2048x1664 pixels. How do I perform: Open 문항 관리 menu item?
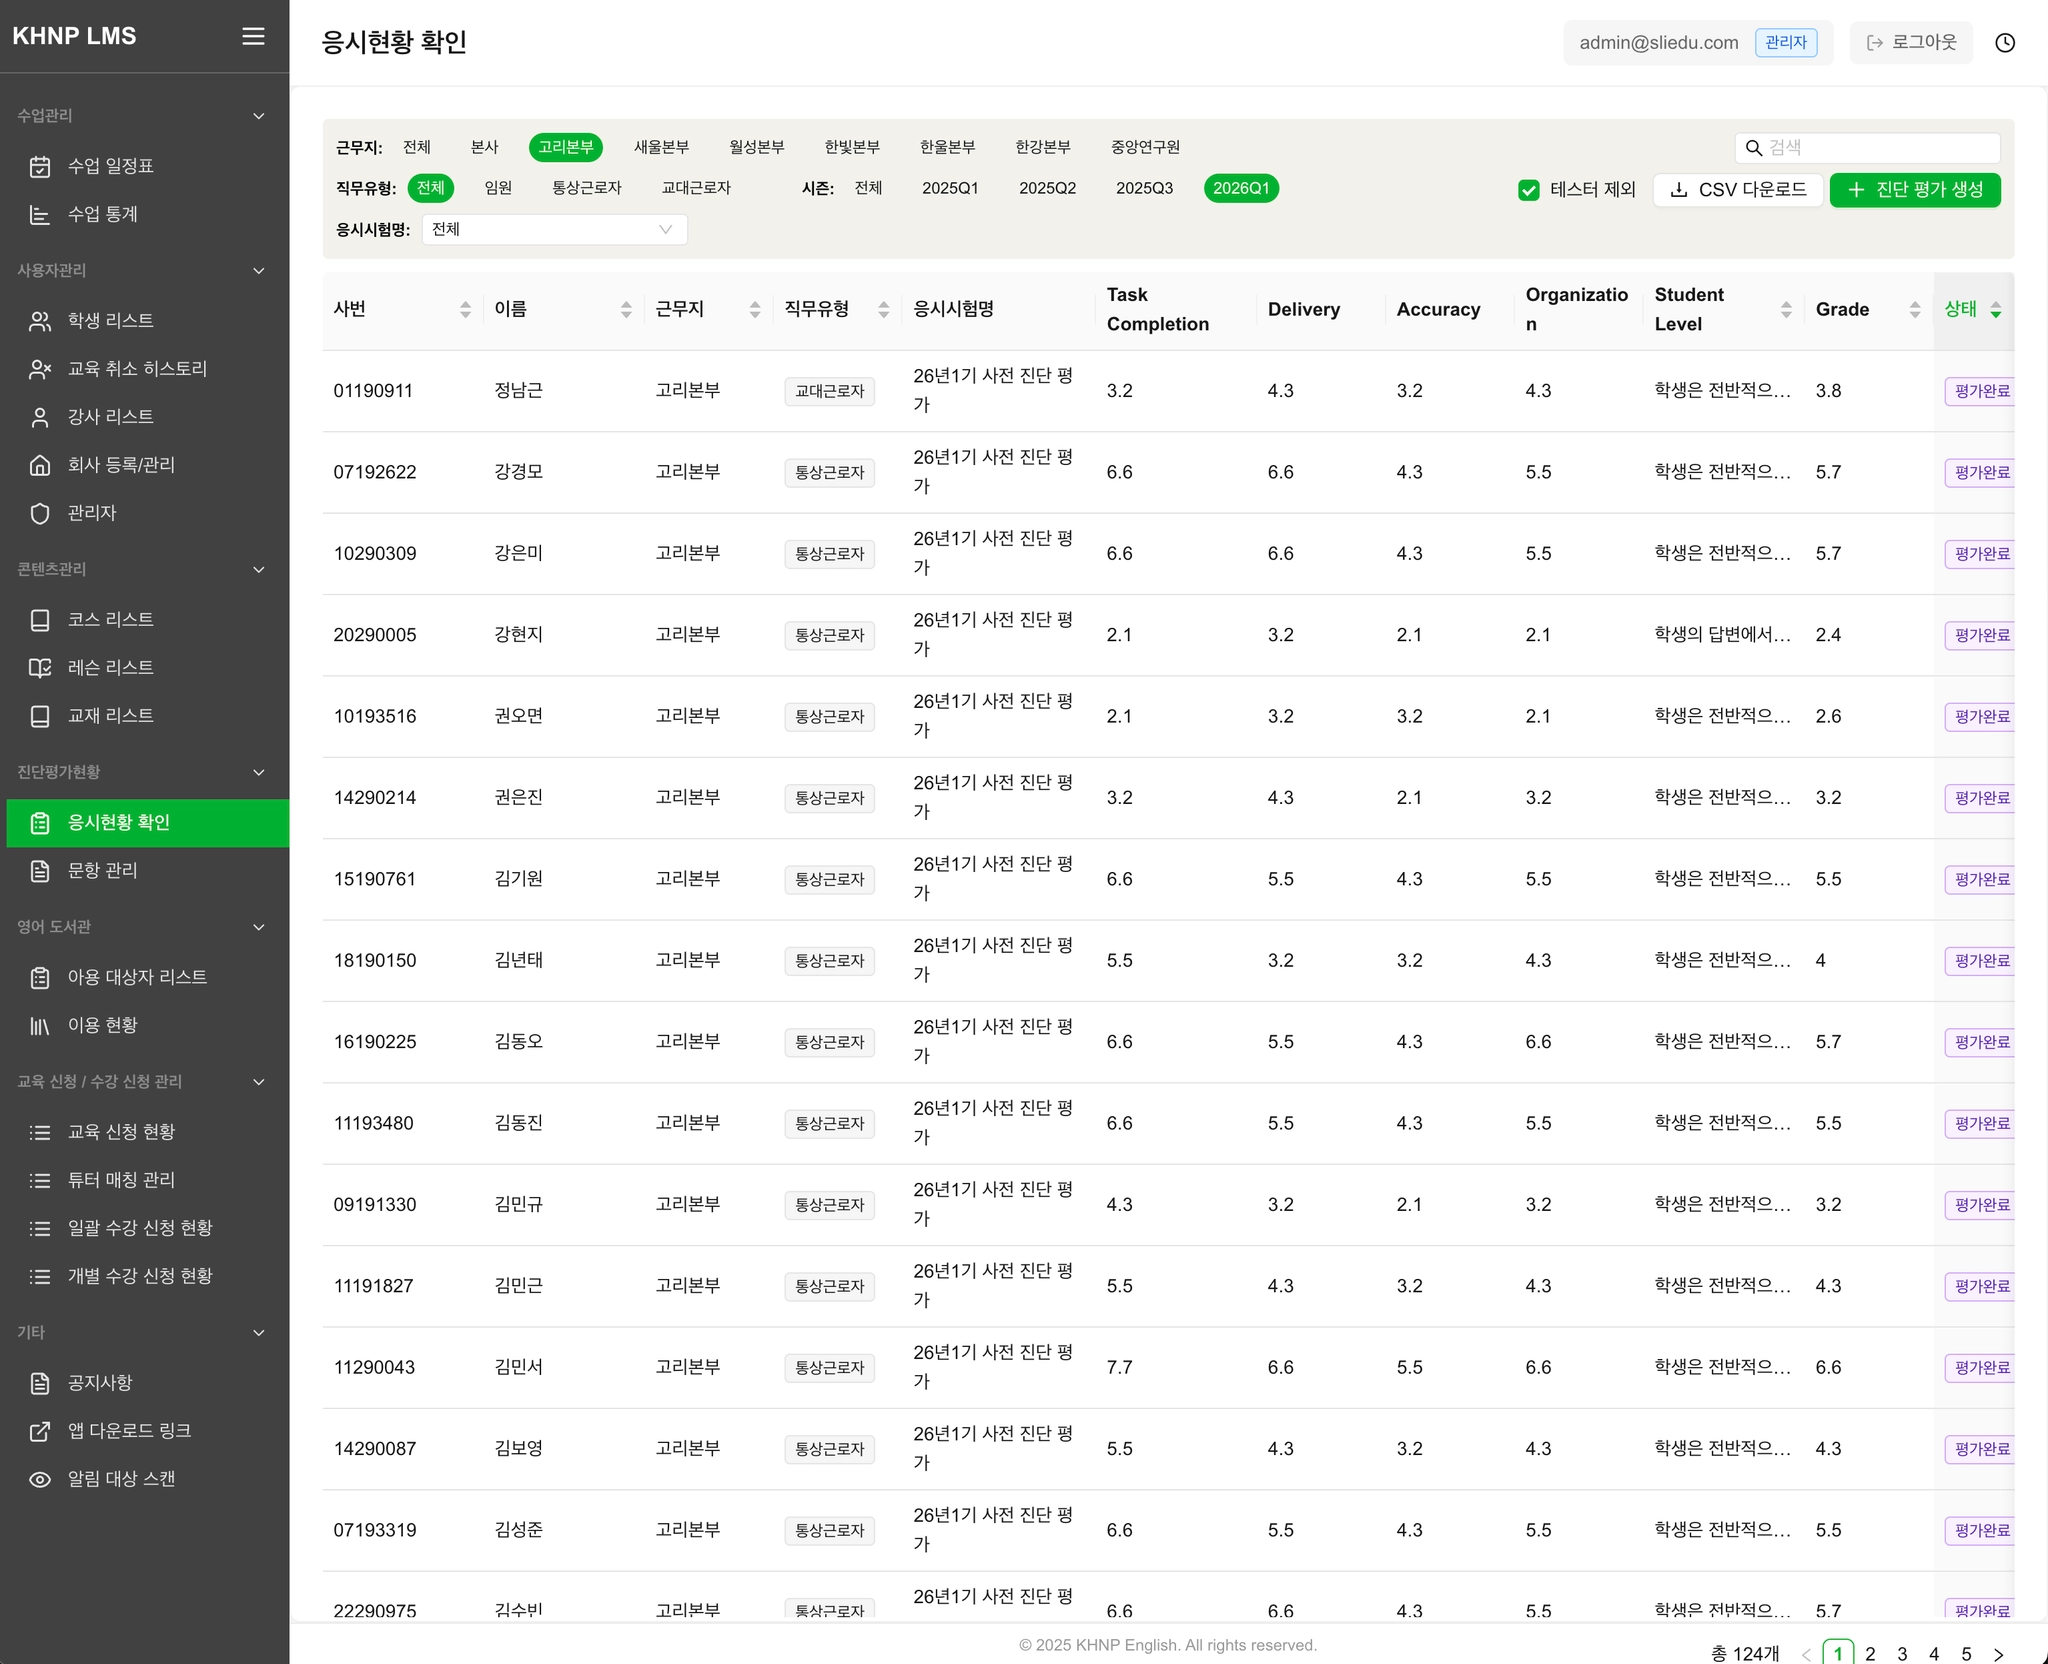click(103, 871)
